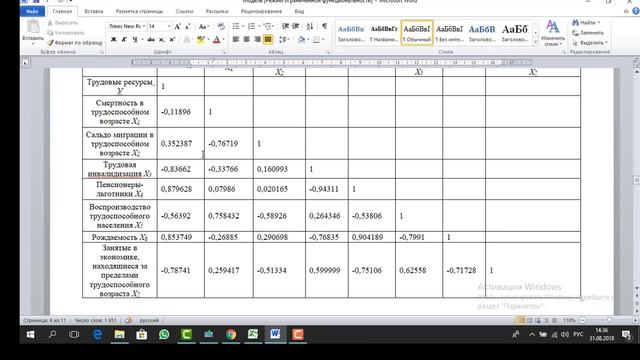
Task: Select the Без интервала style
Action: coord(449,33)
